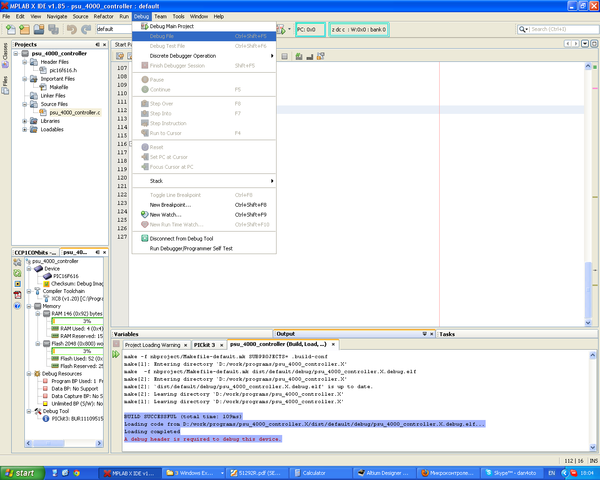Minimize the Projects panel icon
600x480 pixels.
(x=98, y=45)
